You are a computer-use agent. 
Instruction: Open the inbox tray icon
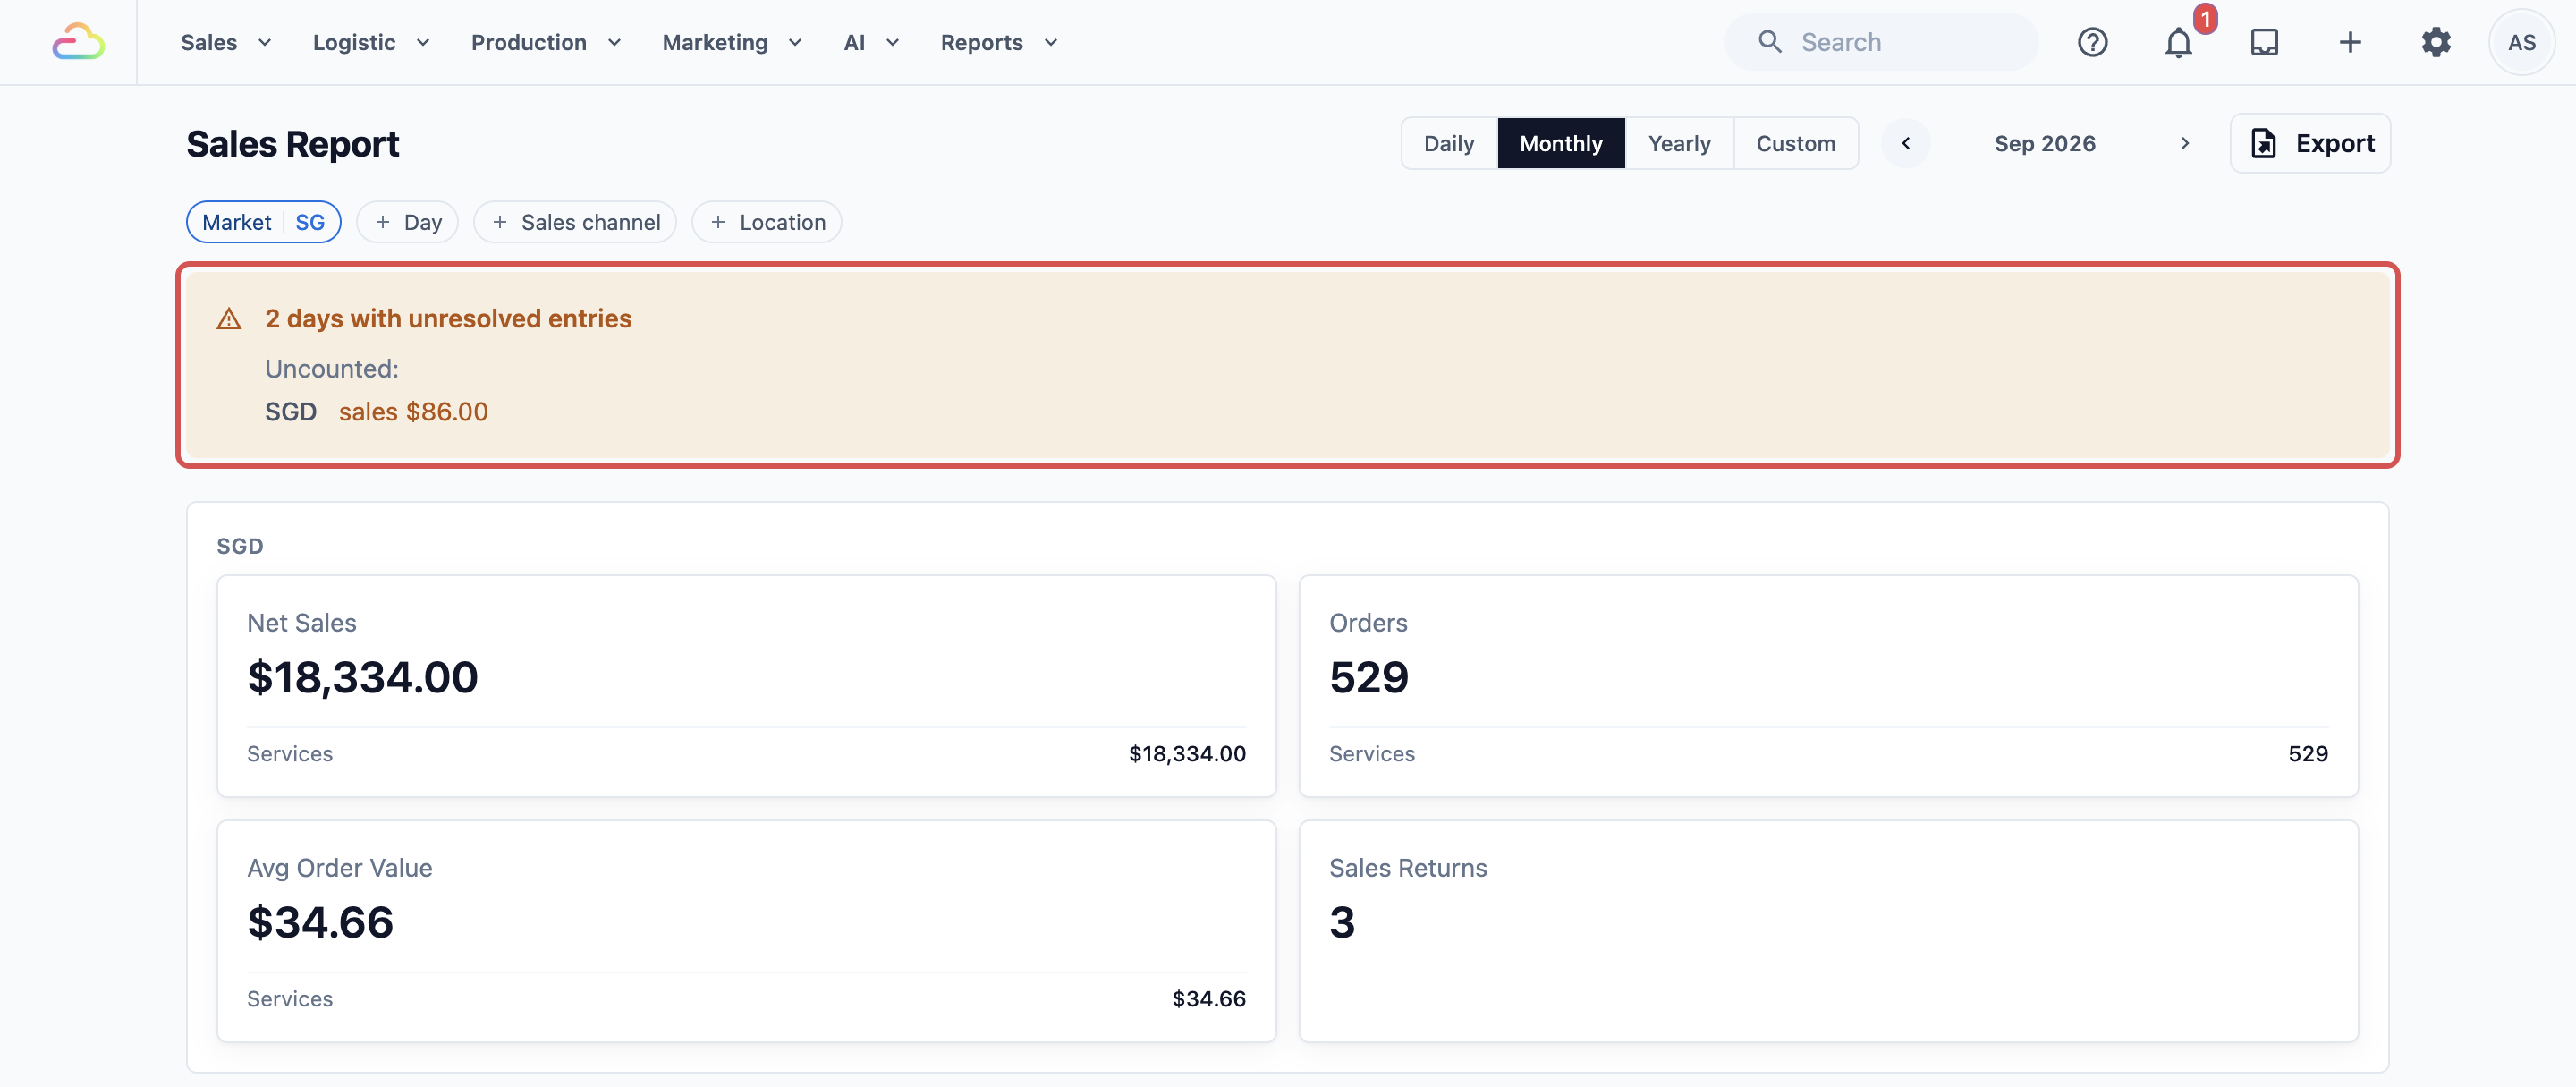(x=2264, y=42)
